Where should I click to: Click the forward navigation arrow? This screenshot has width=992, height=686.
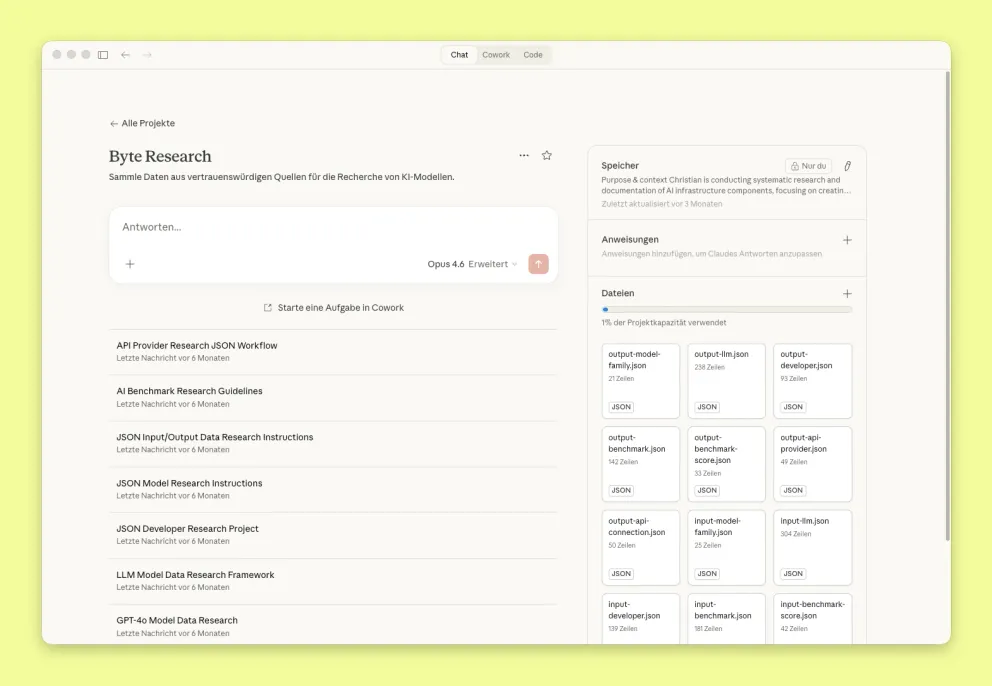point(146,55)
